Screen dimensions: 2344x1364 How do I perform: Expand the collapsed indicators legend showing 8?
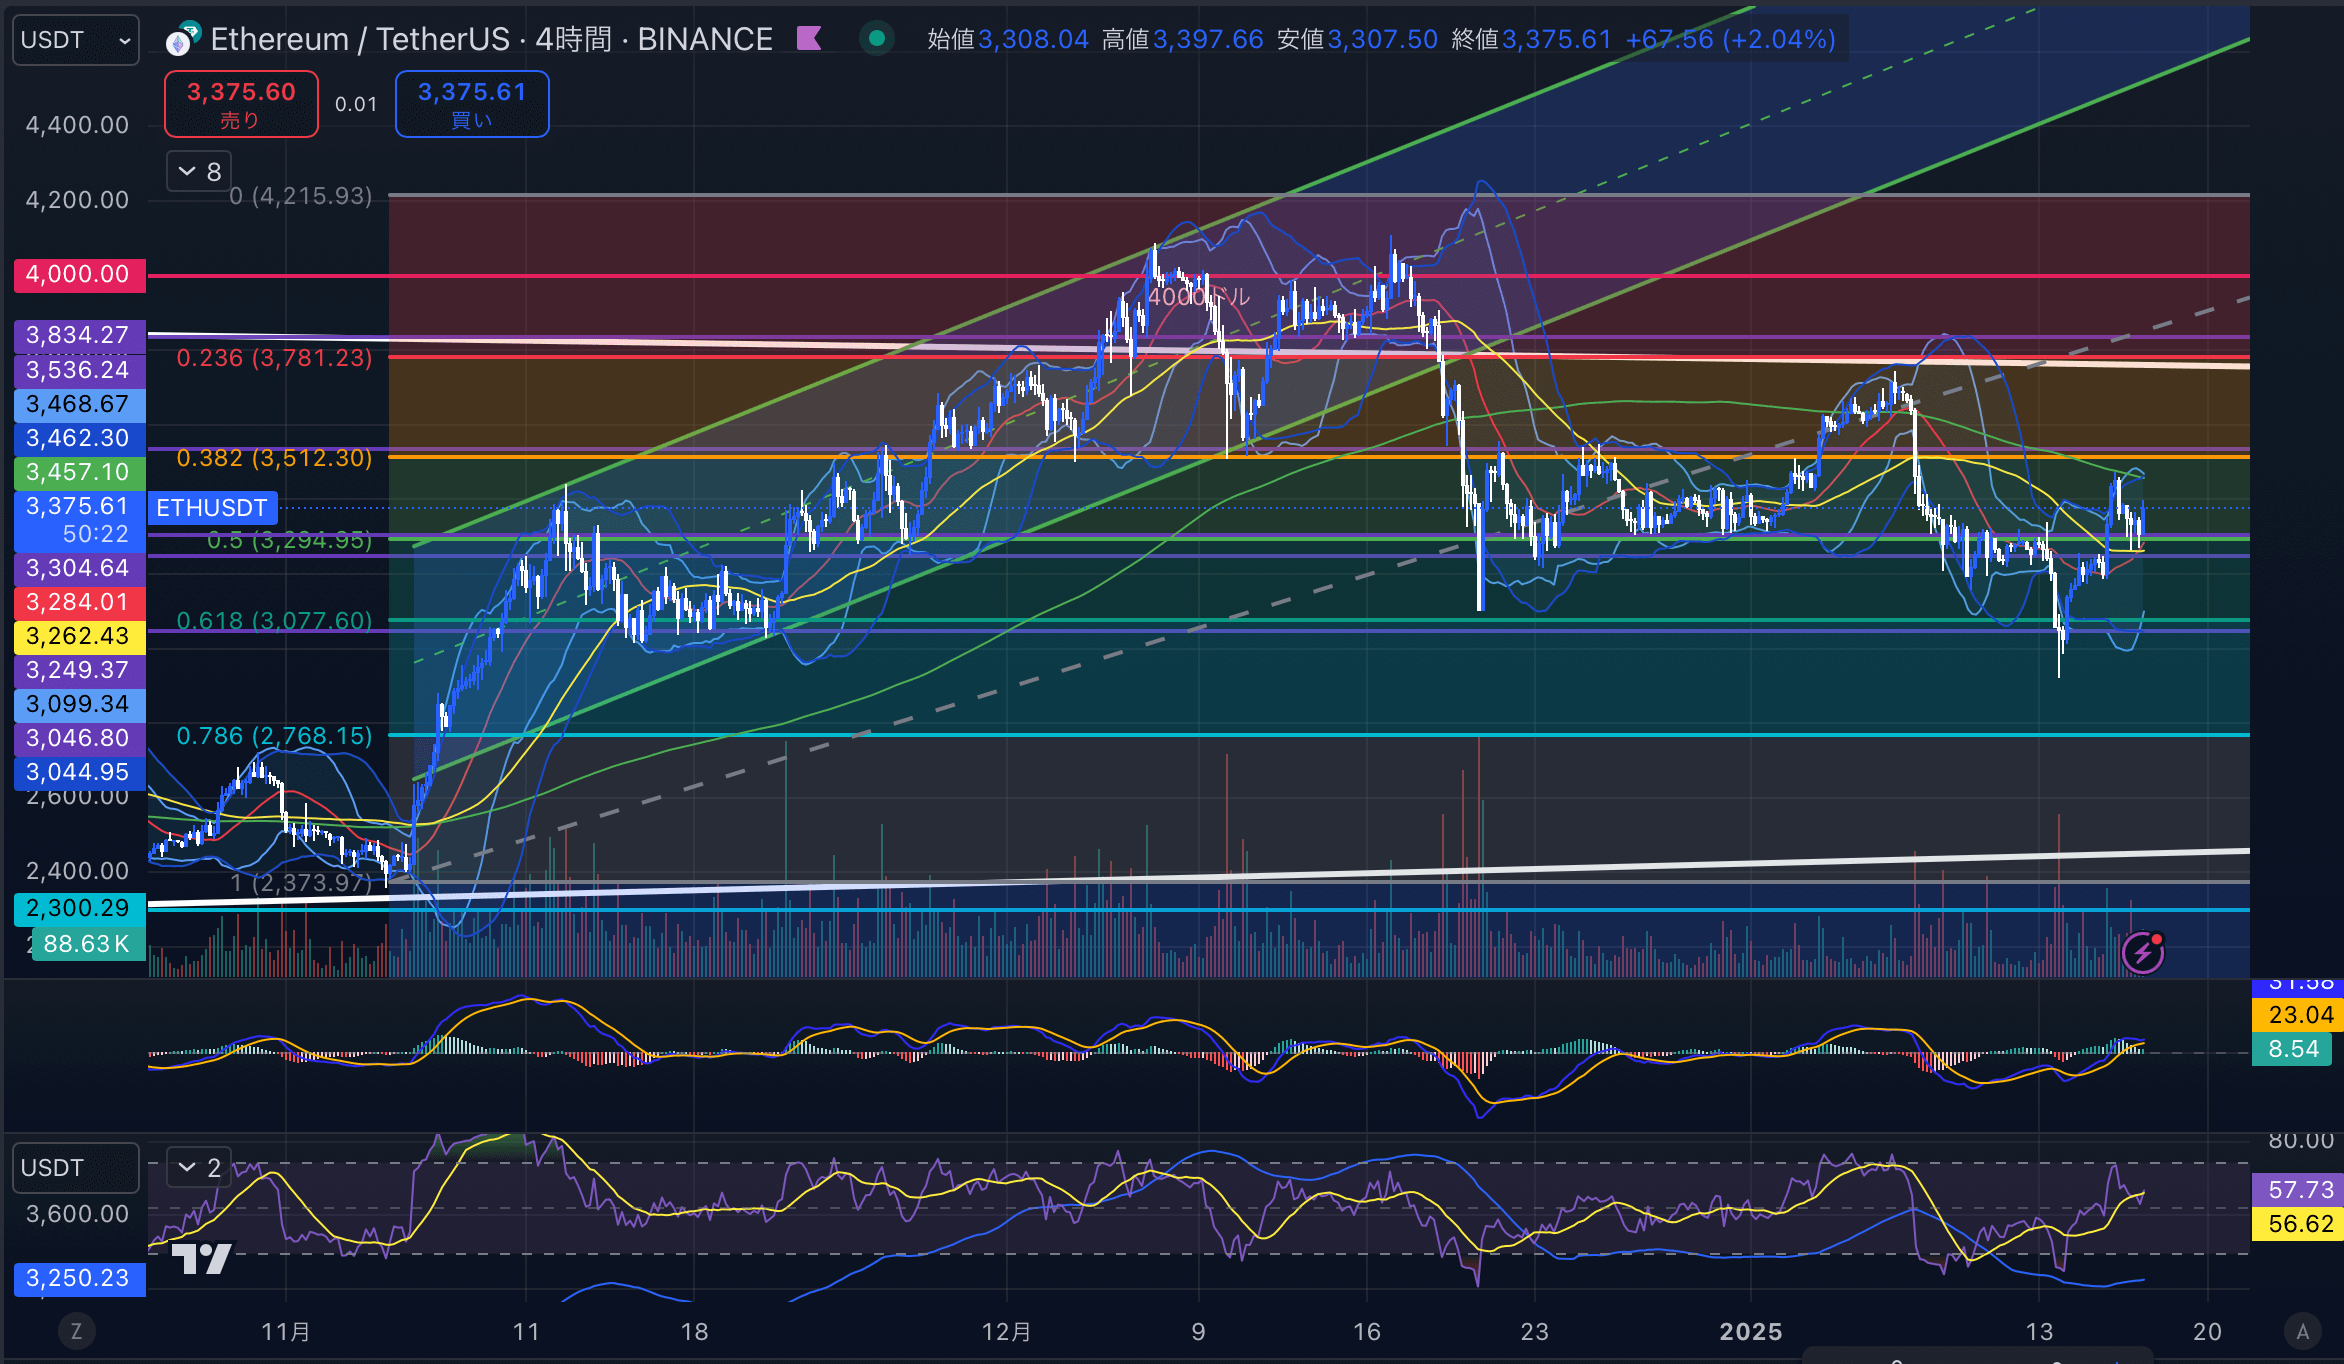(x=199, y=172)
